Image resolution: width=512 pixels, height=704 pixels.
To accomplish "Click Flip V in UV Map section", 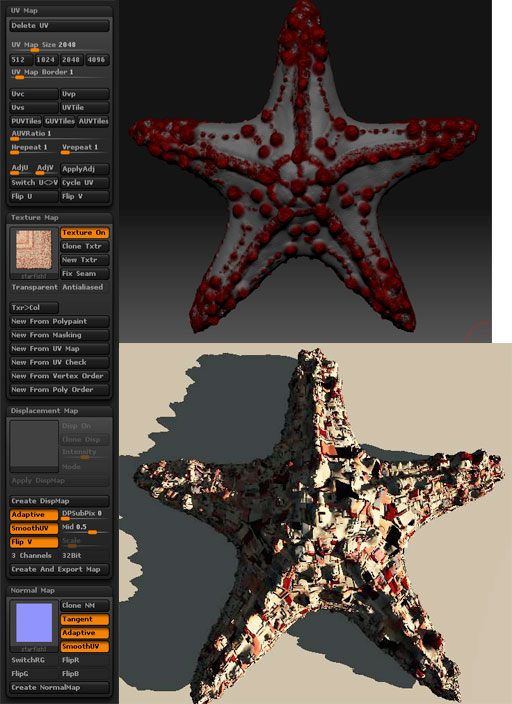I will point(84,197).
